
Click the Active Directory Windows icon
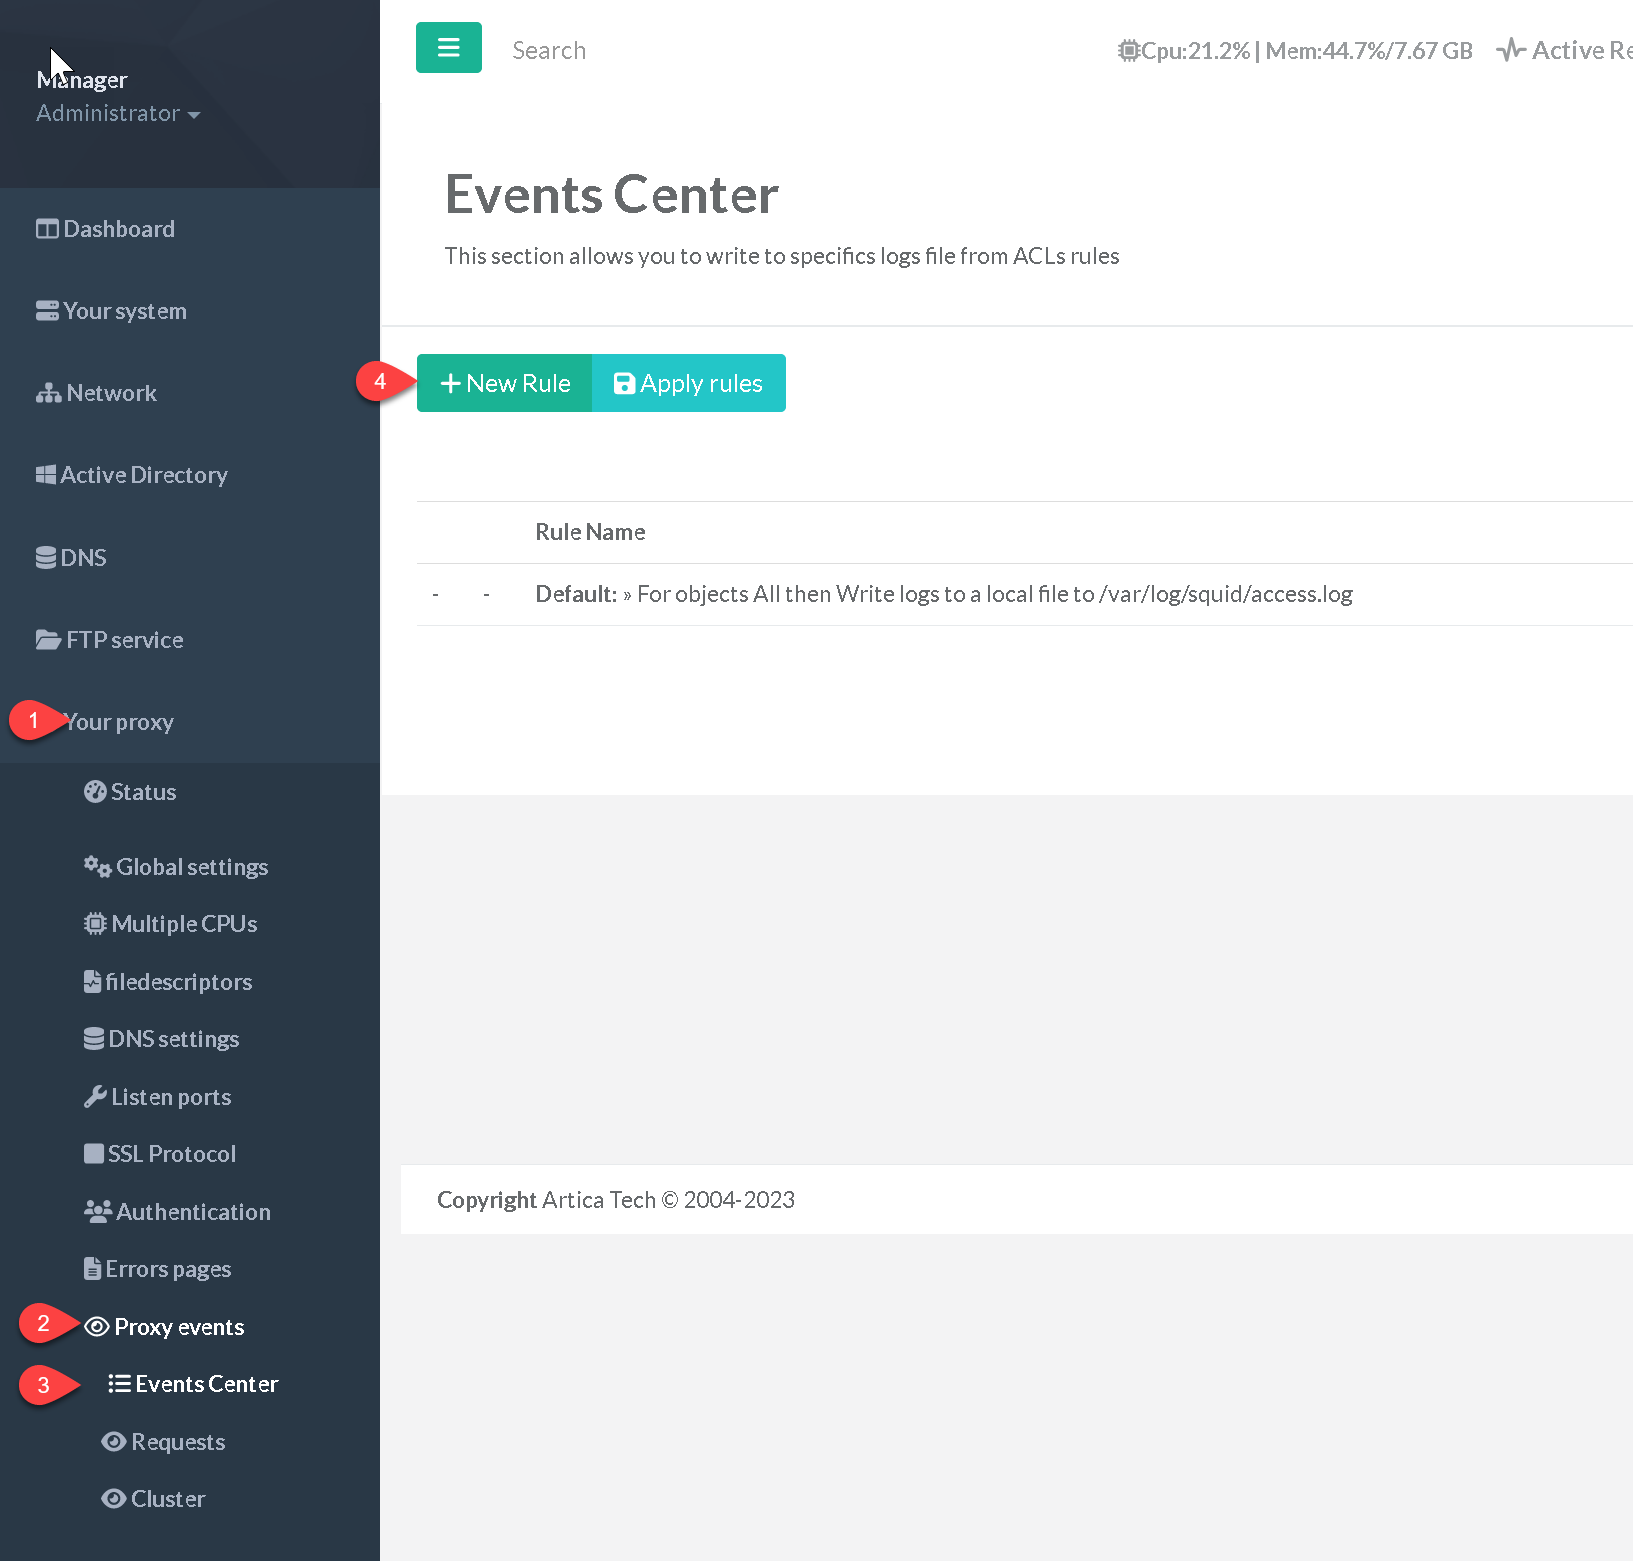tap(46, 475)
